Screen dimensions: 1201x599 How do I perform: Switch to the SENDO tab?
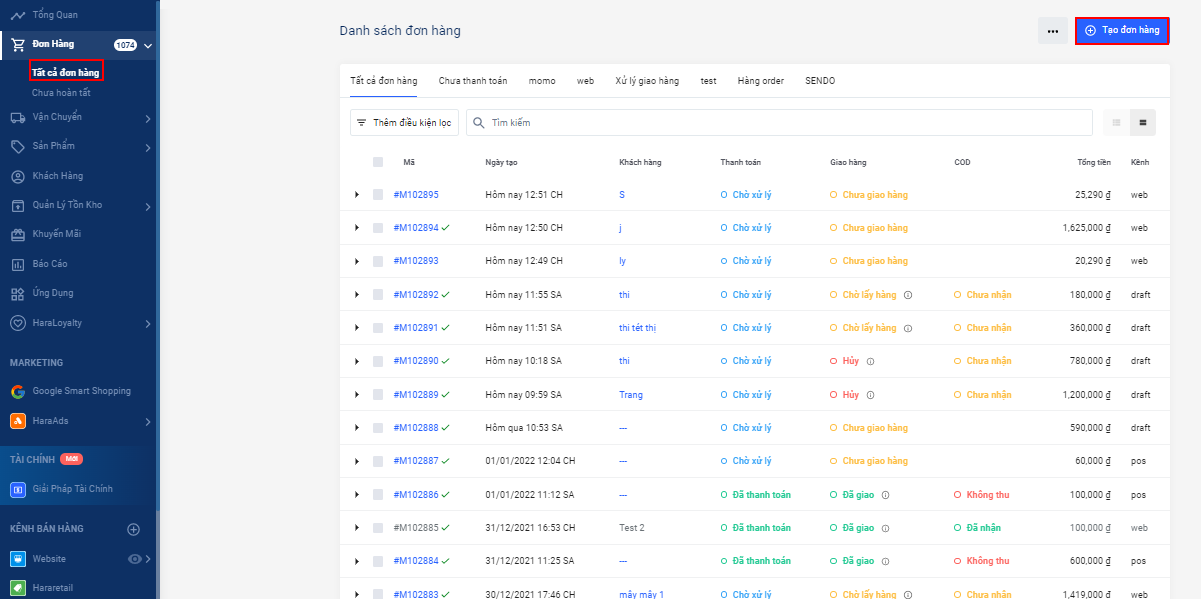pyautogui.click(x=820, y=80)
